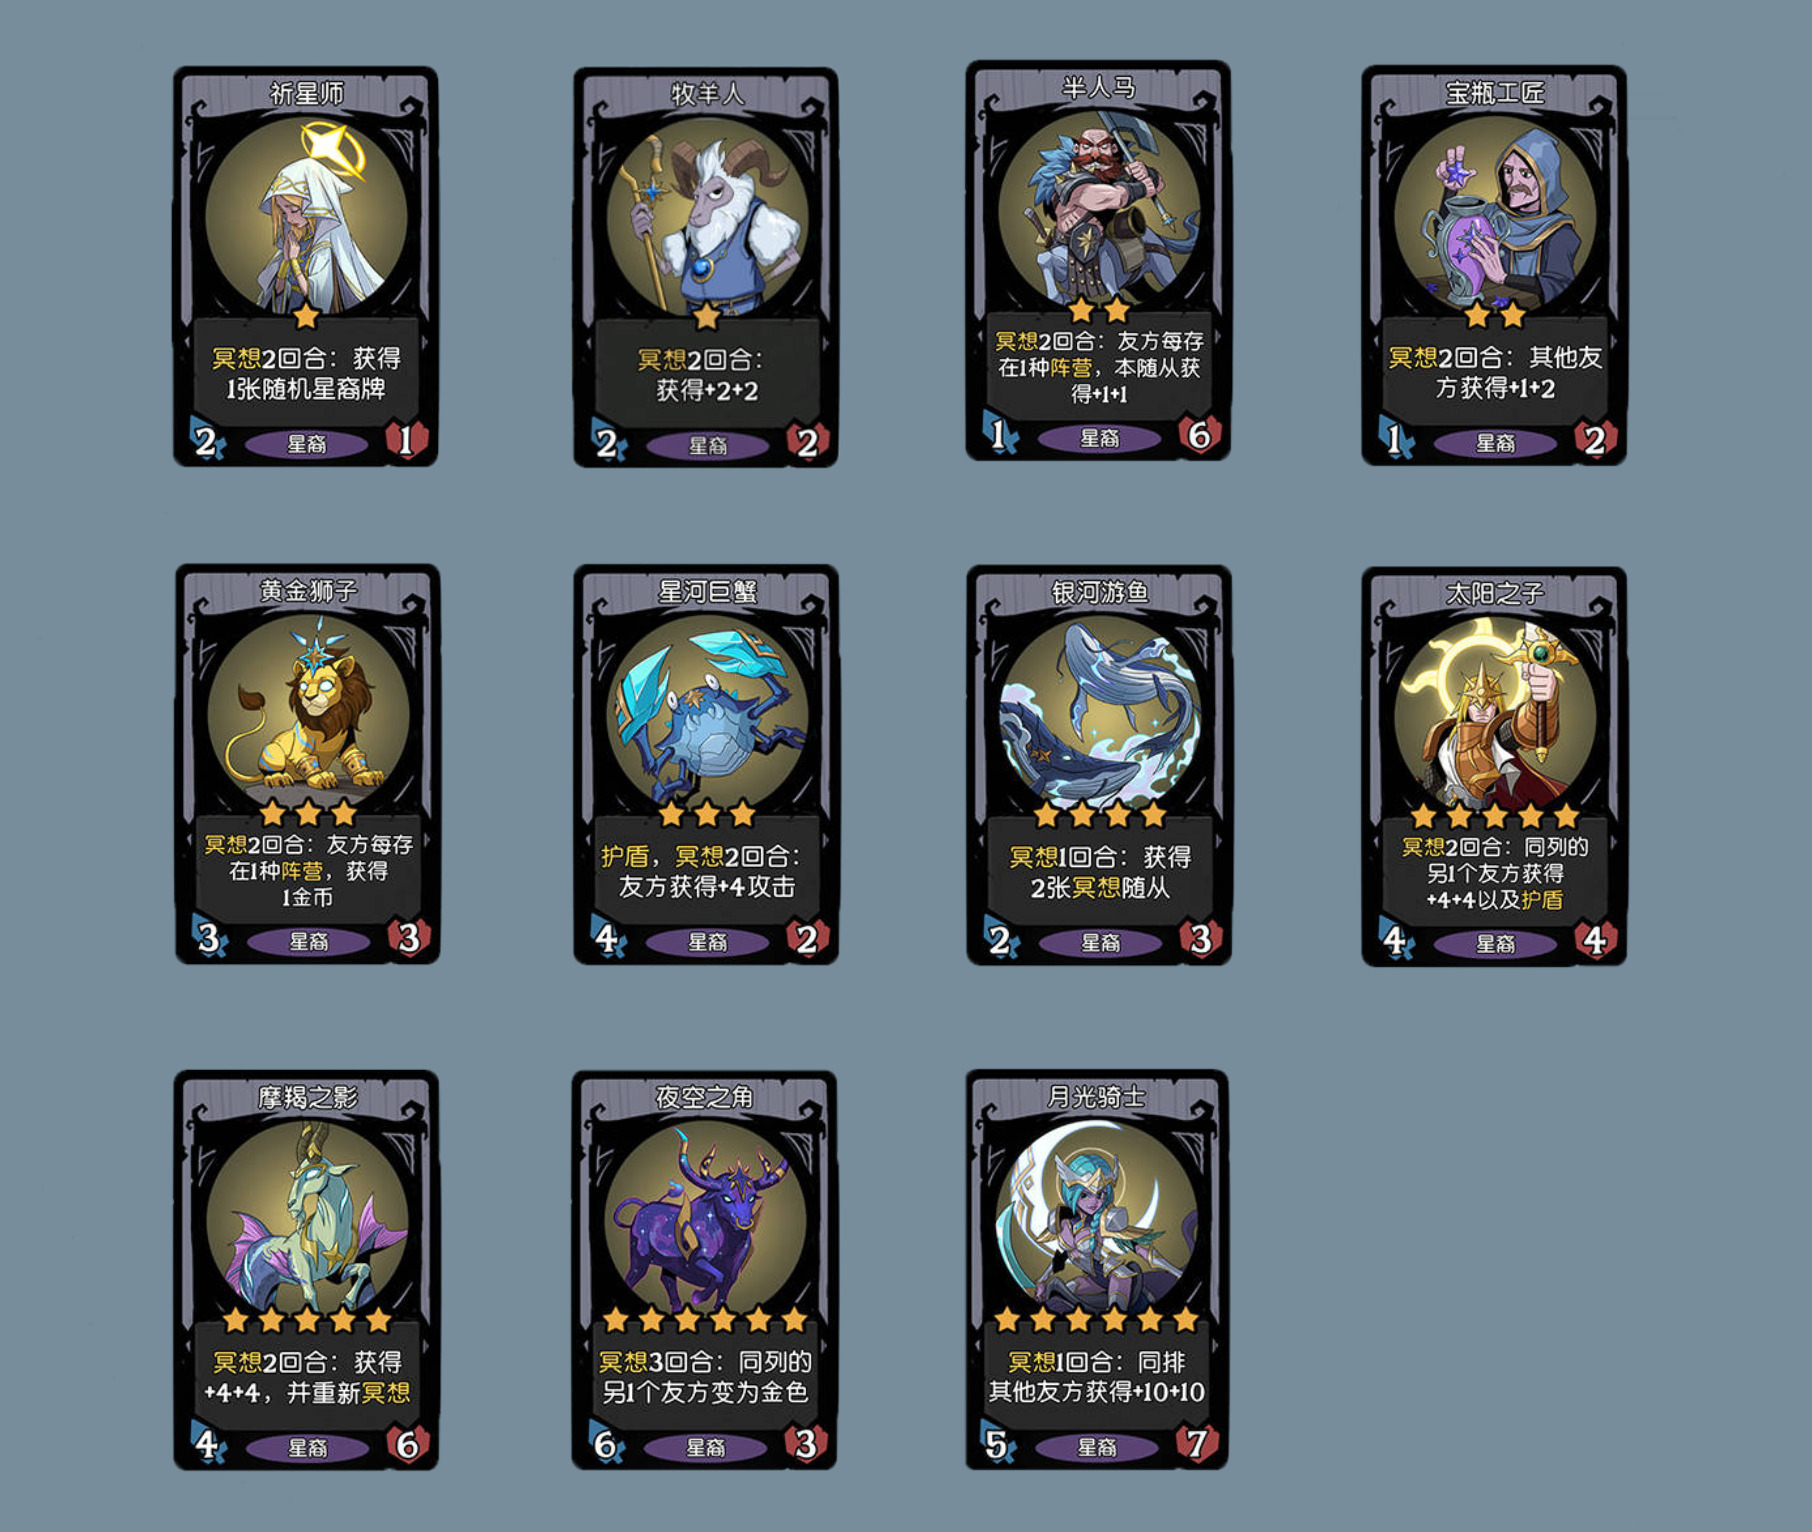The height and width of the screenshot is (1532, 1812).
Task: Click the 银河游鱼 description text
Action: click(x=1099, y=872)
